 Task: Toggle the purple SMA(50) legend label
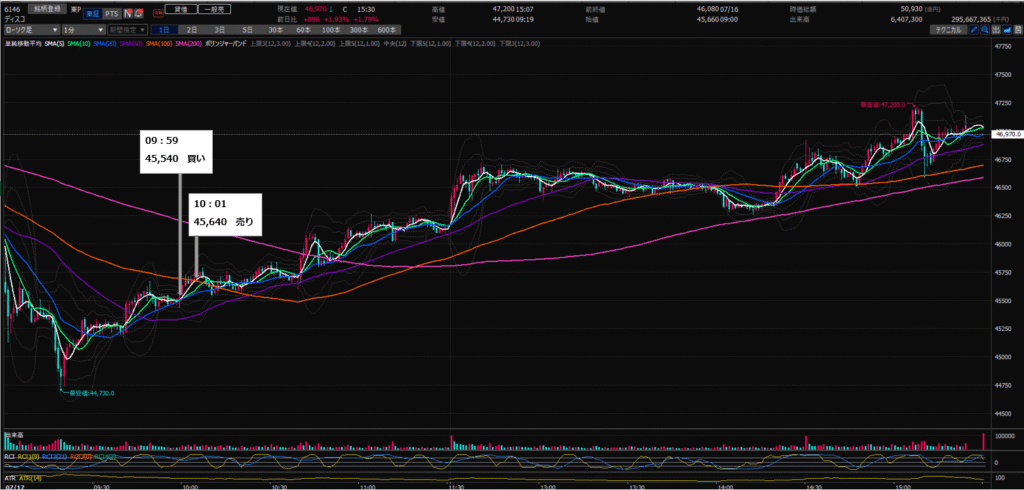129,43
